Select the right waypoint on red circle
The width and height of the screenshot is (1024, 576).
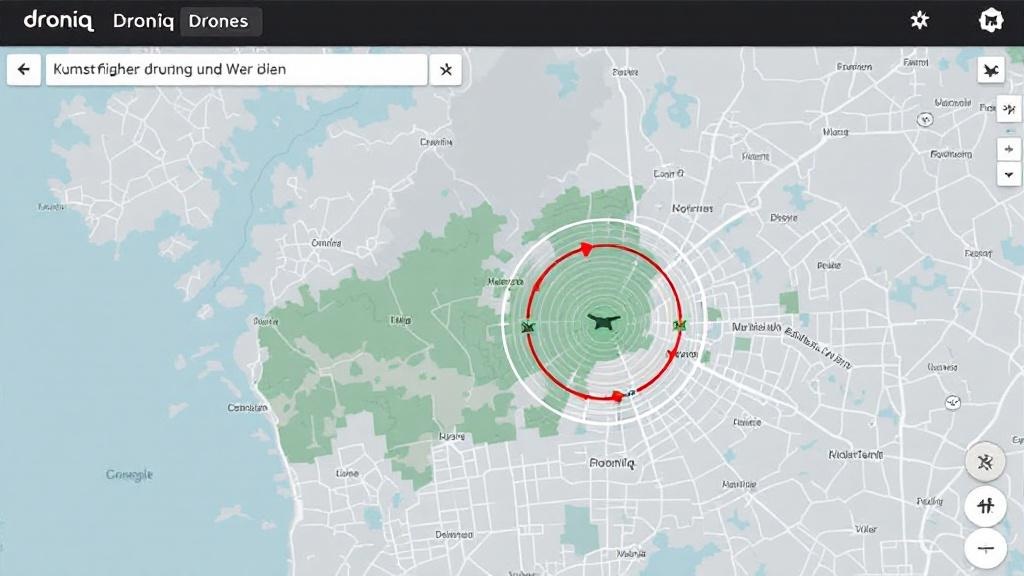coord(679,324)
